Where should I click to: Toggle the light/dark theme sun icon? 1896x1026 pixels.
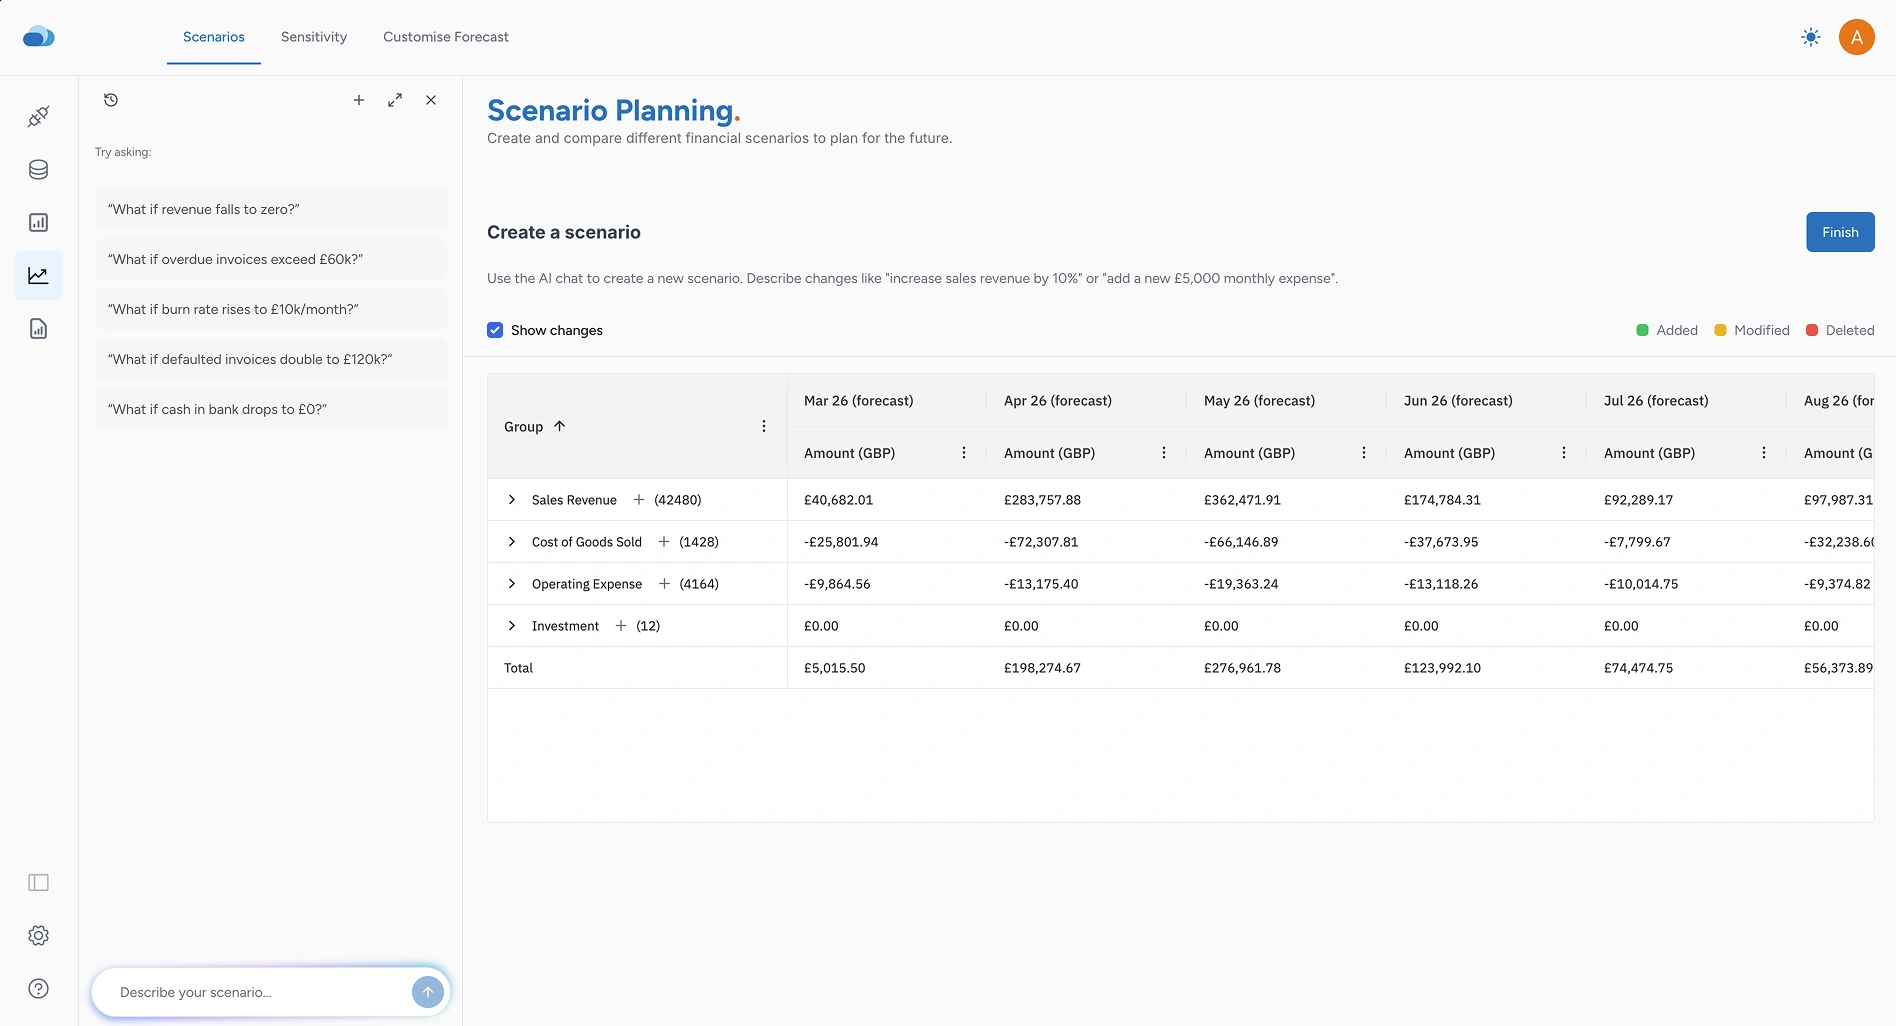[1810, 38]
